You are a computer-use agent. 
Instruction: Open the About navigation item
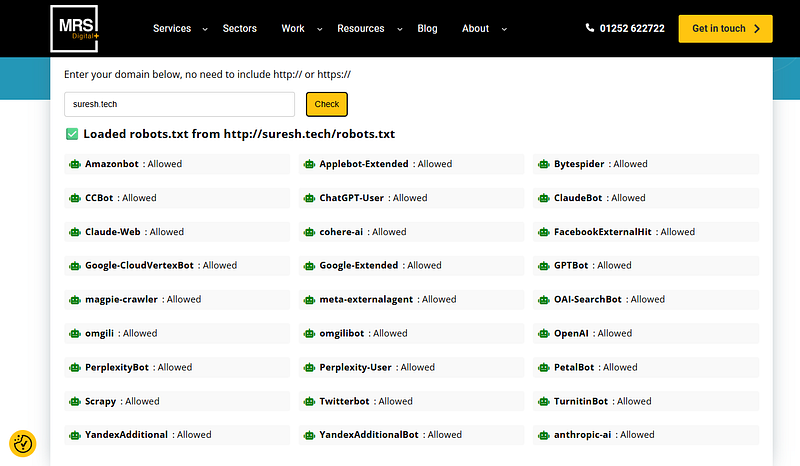click(x=476, y=29)
